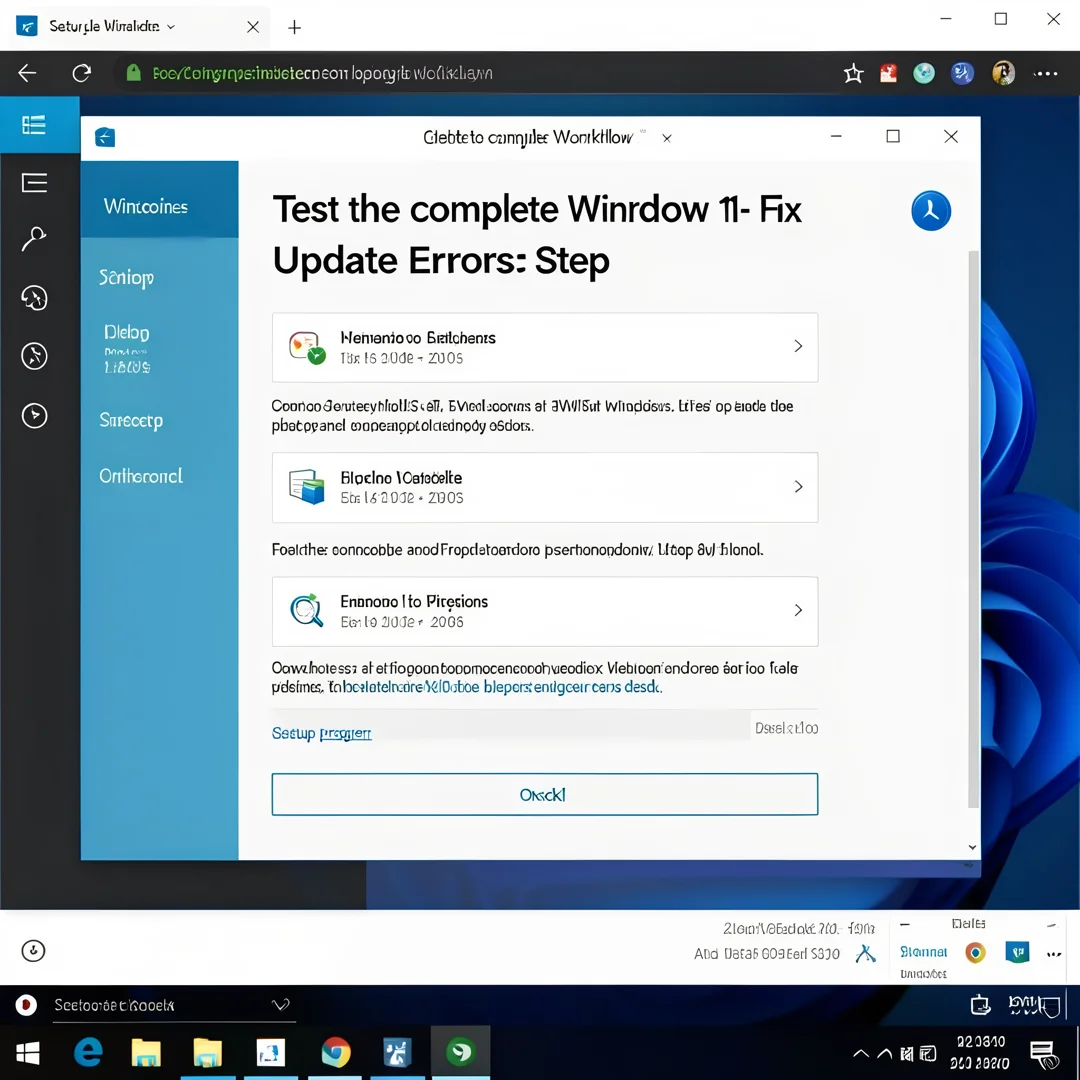Select the Scniop sidebar item
Screen dimensions: 1080x1080
coord(126,278)
